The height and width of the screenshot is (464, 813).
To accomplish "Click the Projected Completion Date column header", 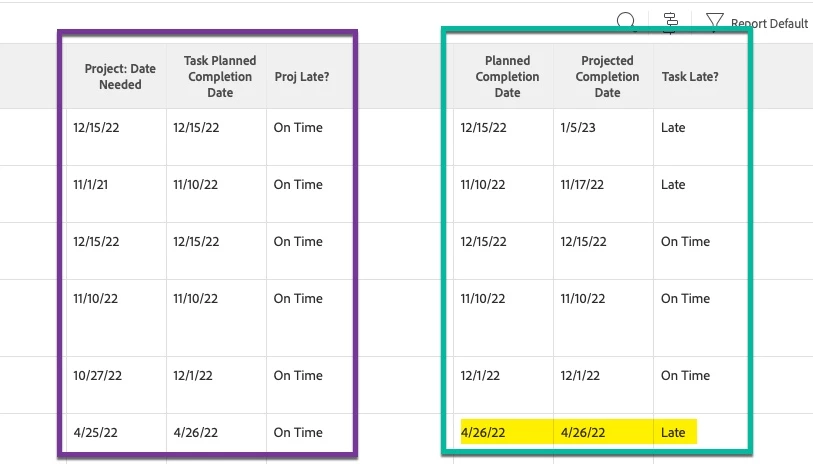I will (x=607, y=76).
